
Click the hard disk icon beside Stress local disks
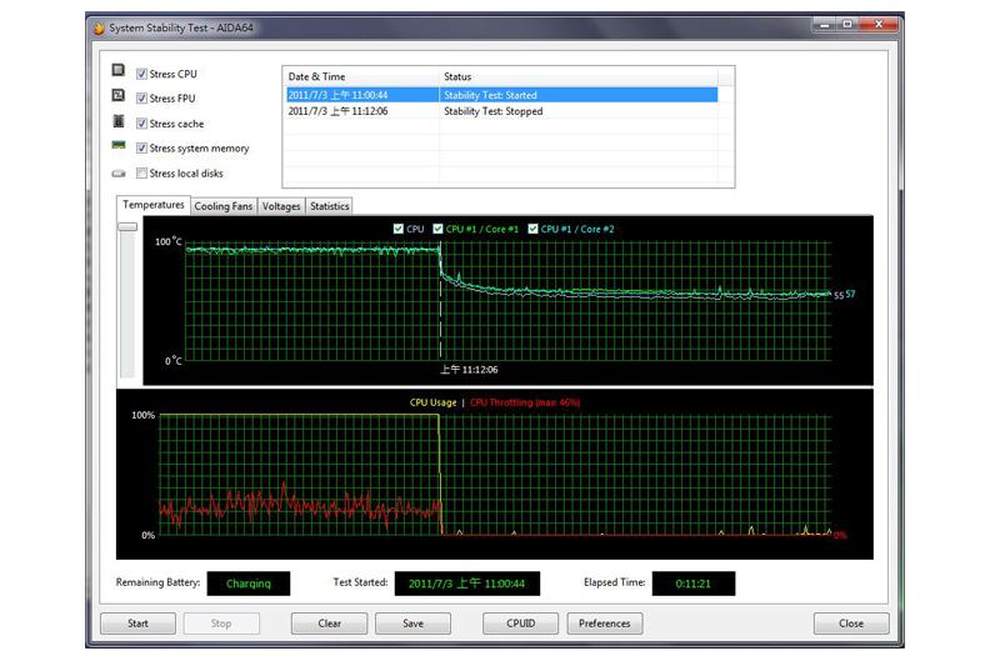tap(119, 173)
